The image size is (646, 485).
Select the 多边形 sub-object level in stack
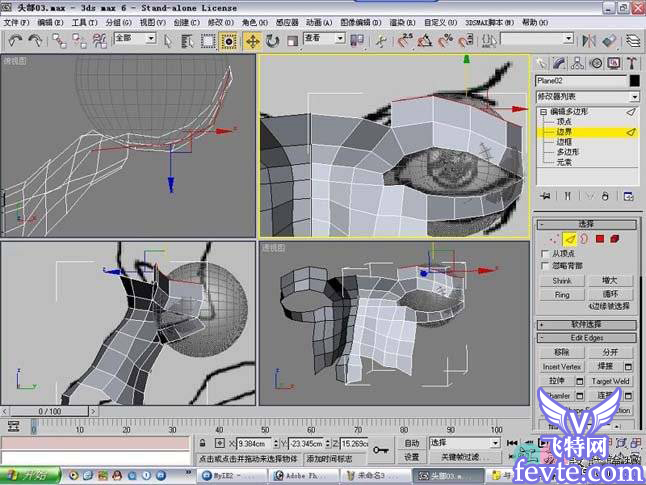[568, 152]
